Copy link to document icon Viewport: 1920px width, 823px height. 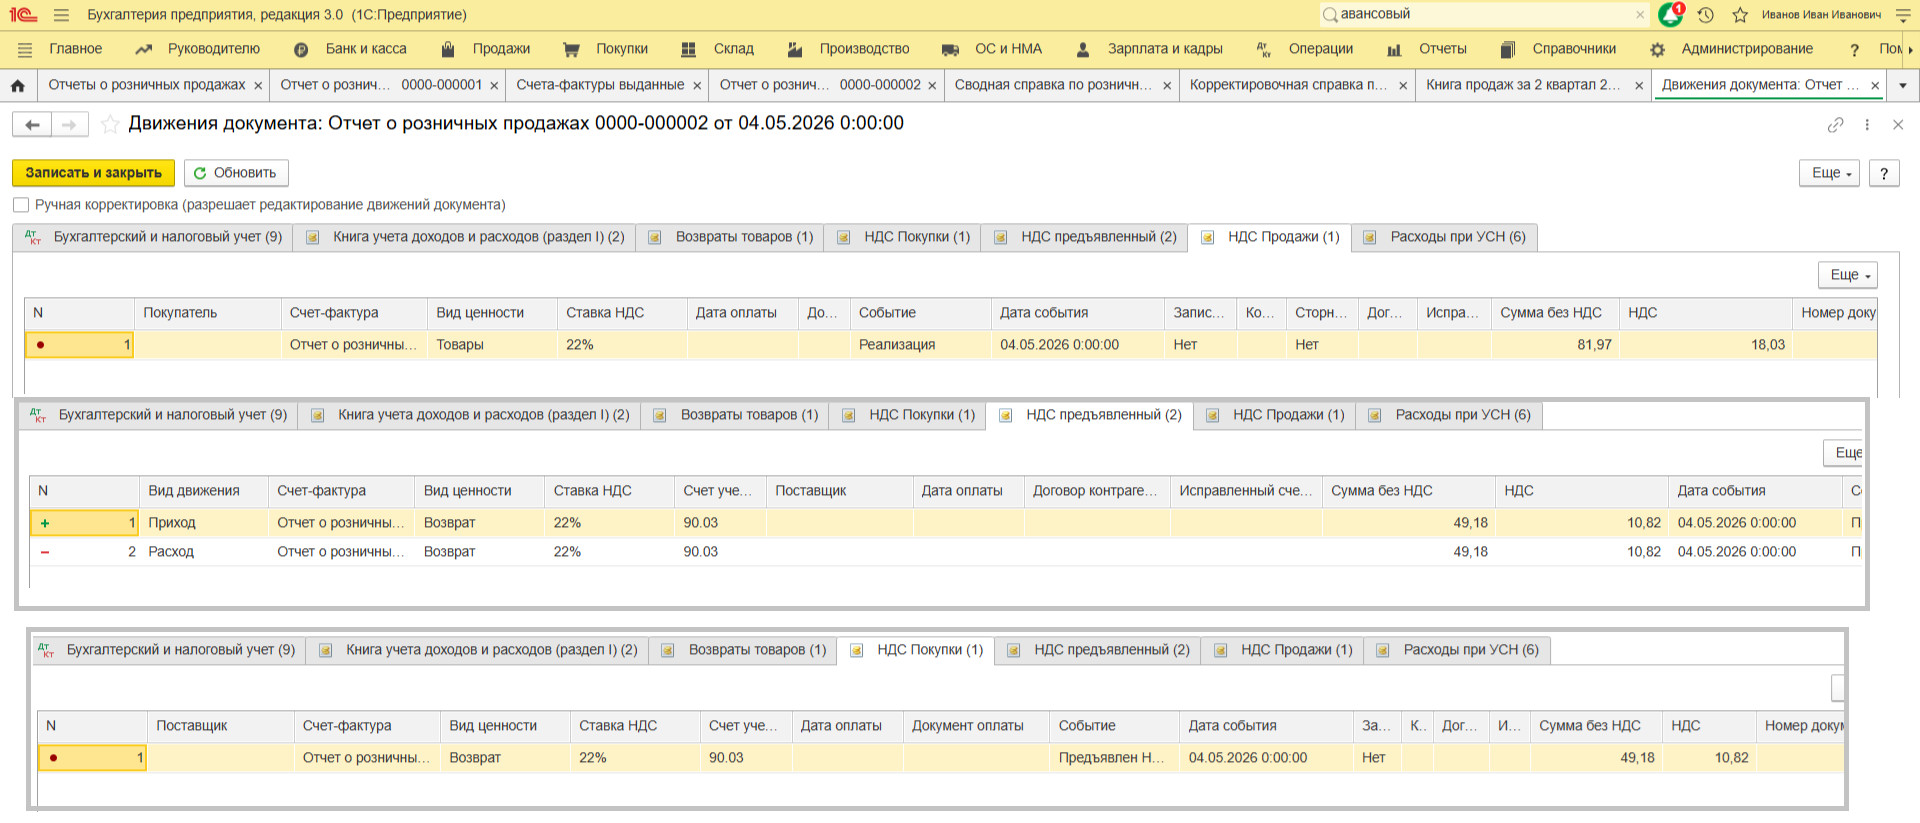1835,125
